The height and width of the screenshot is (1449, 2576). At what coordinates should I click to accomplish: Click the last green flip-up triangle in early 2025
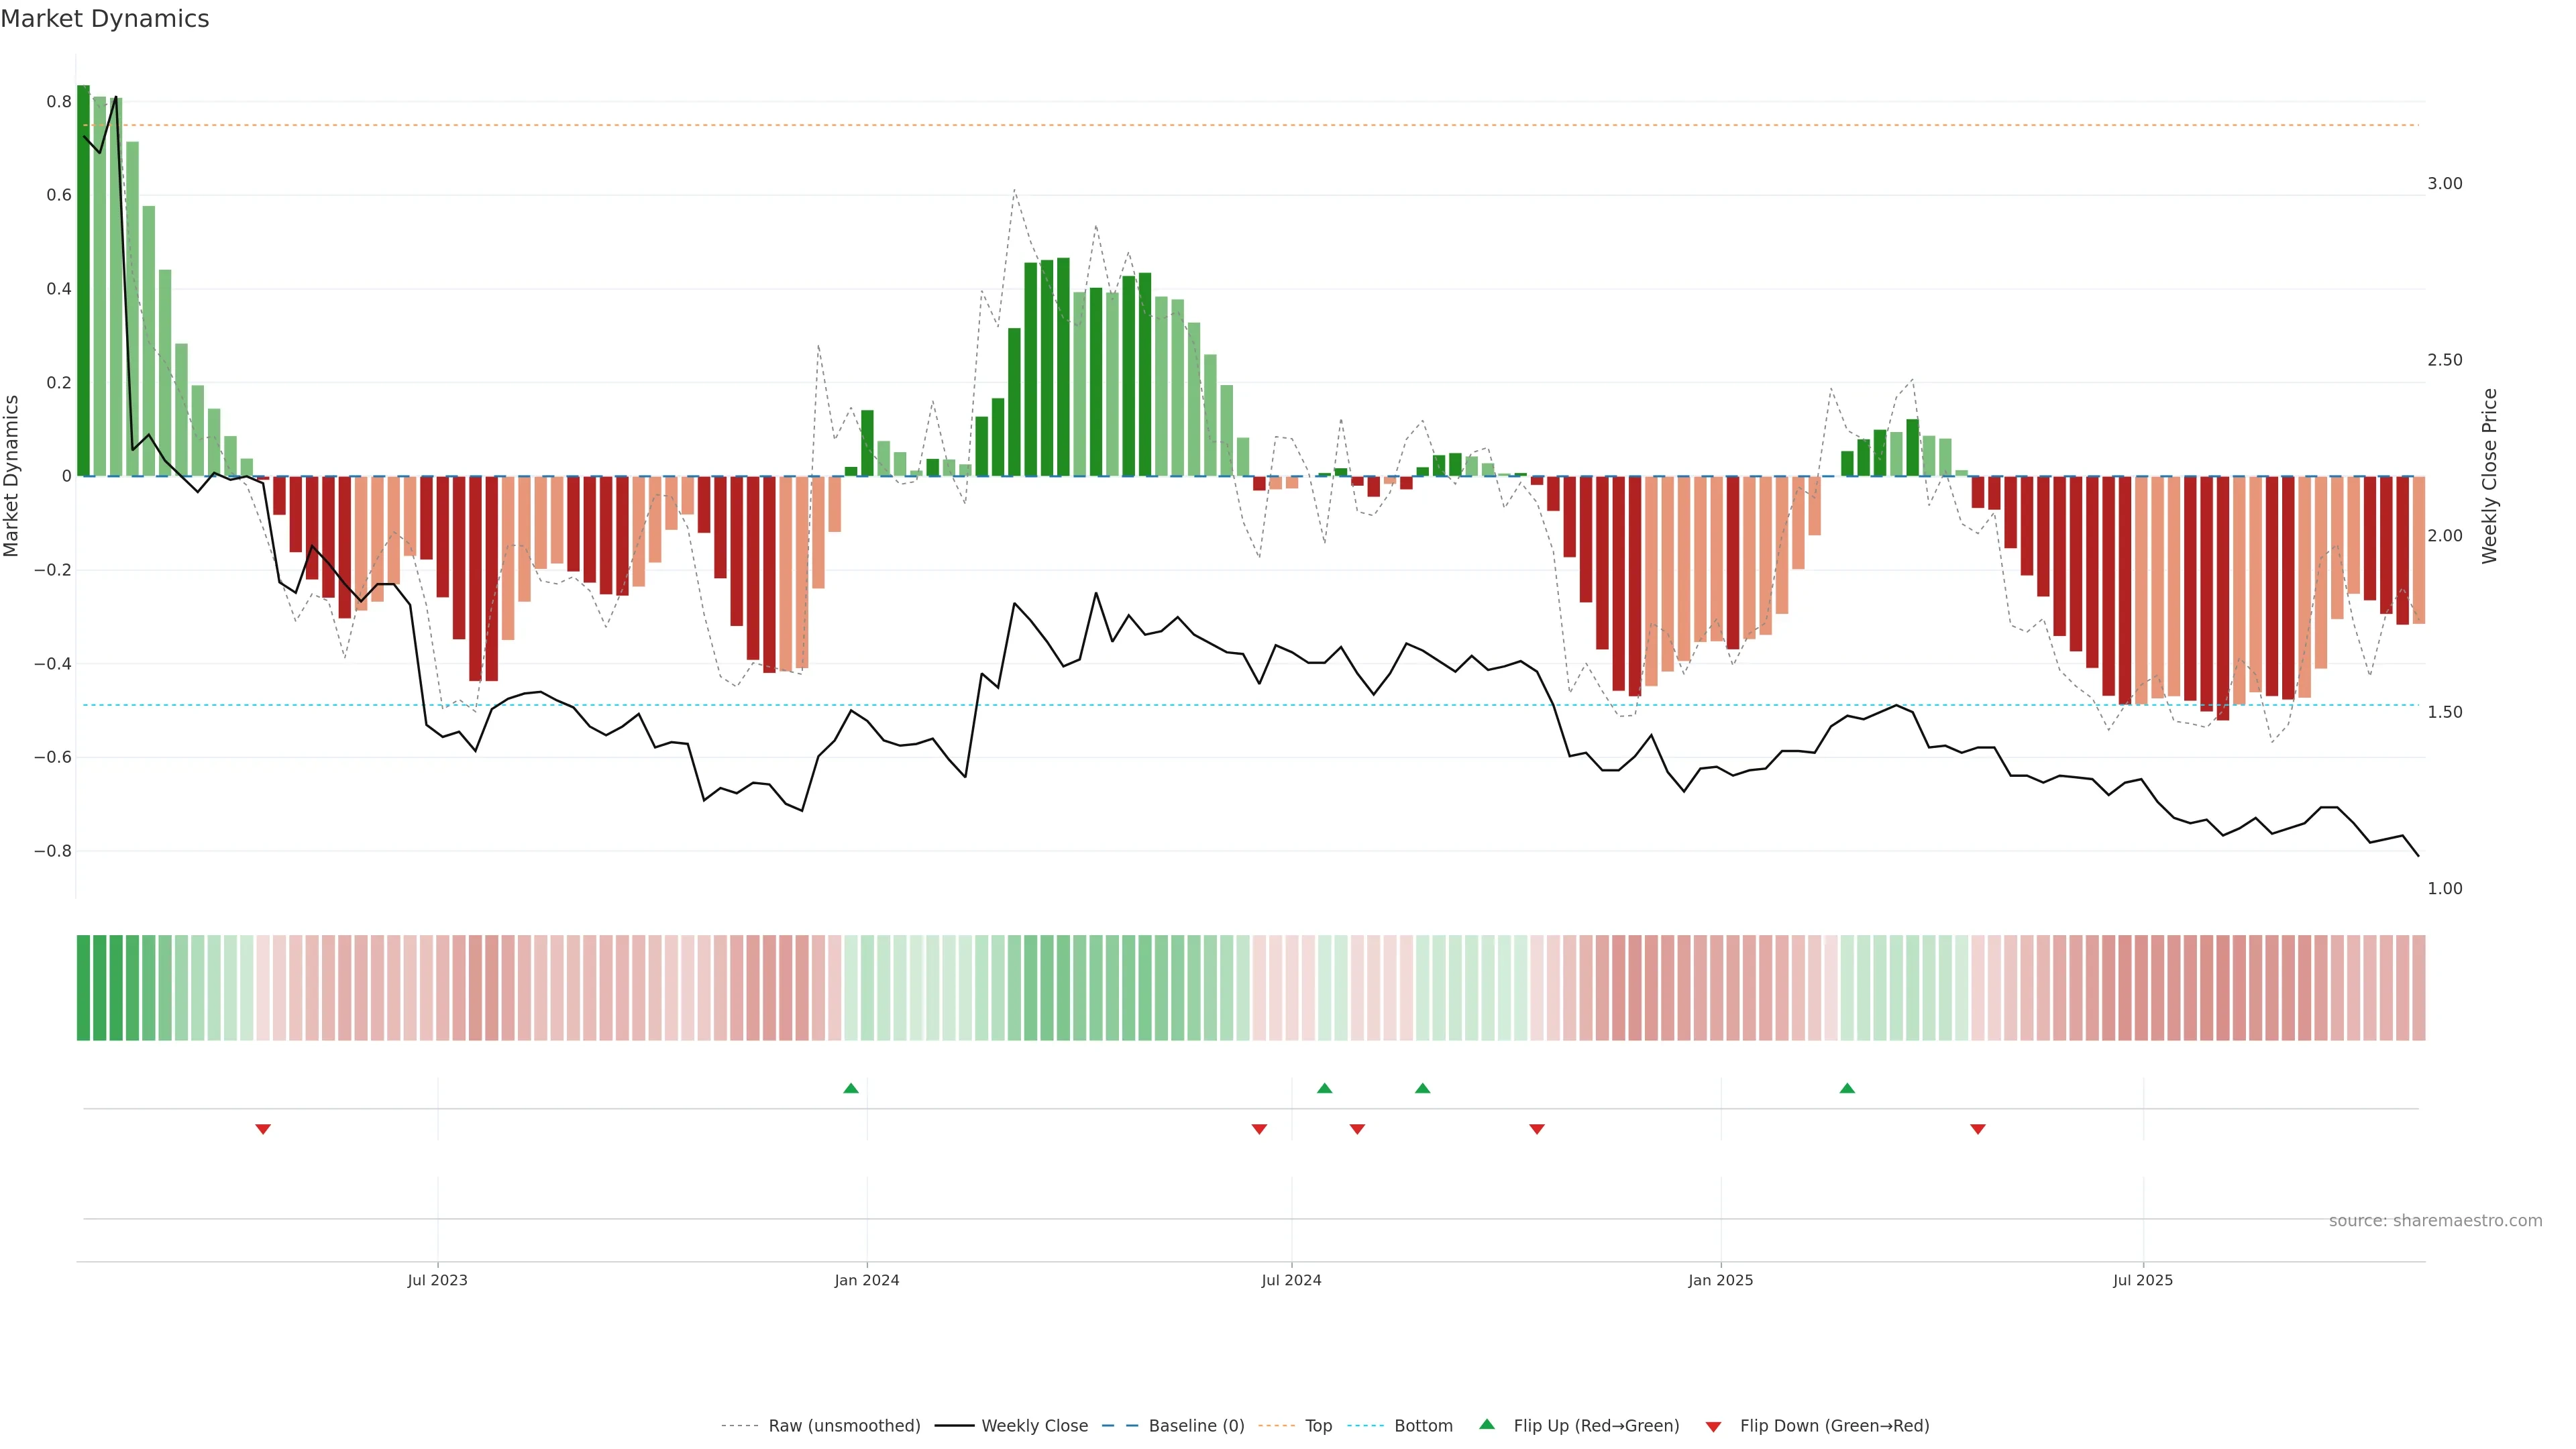[1847, 1088]
